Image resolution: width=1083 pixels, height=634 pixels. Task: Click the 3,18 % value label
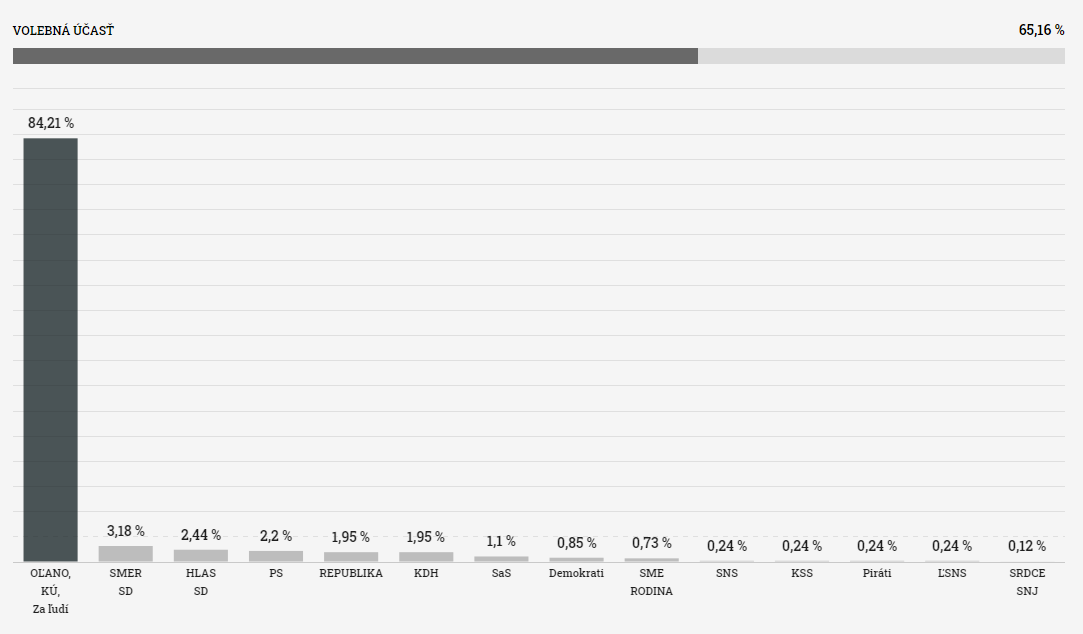pos(126,531)
